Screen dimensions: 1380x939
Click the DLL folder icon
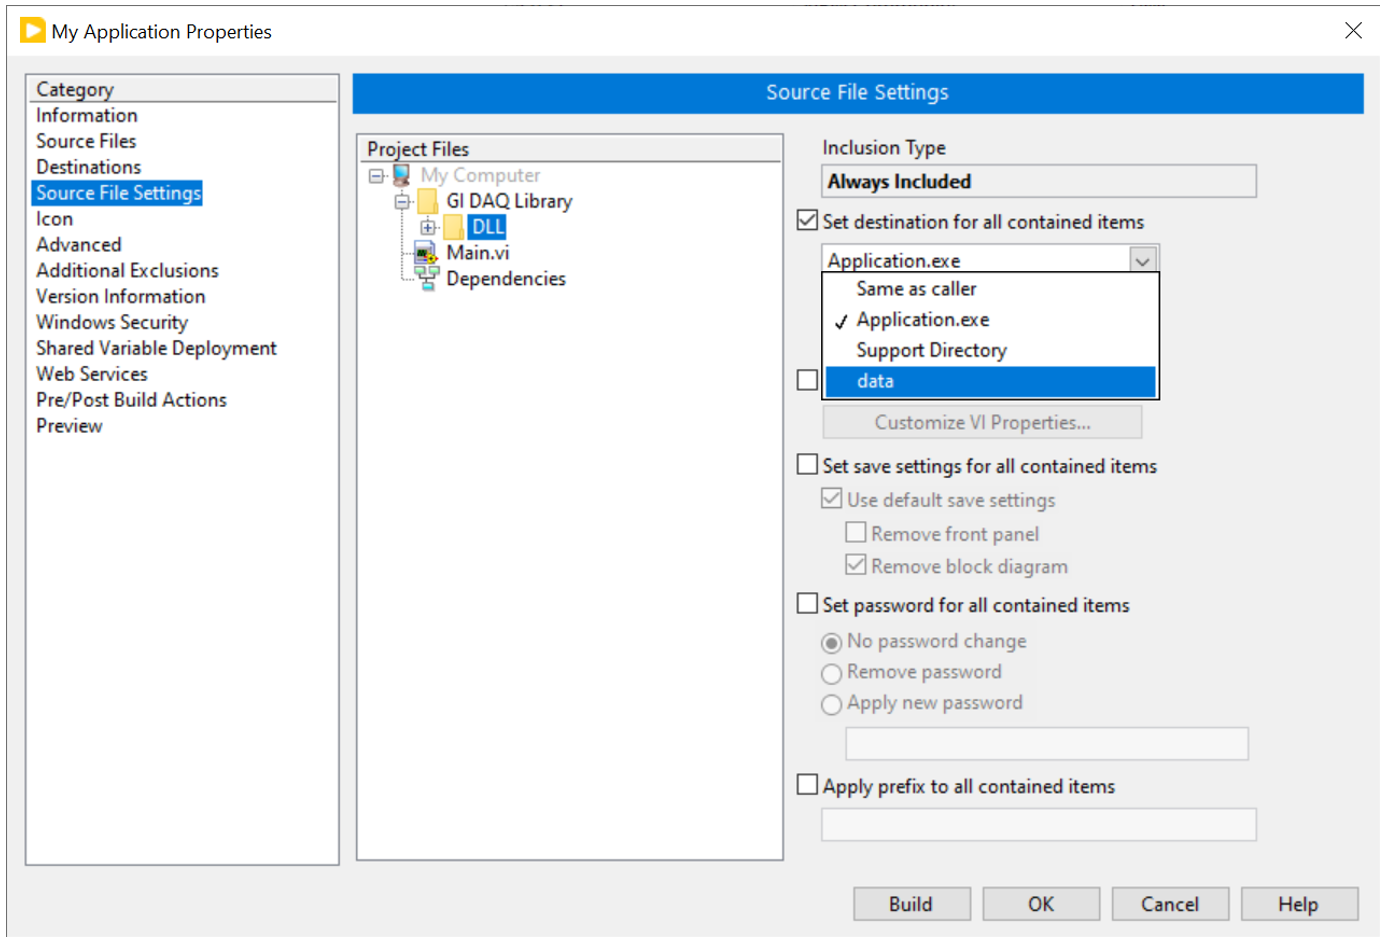tap(453, 227)
